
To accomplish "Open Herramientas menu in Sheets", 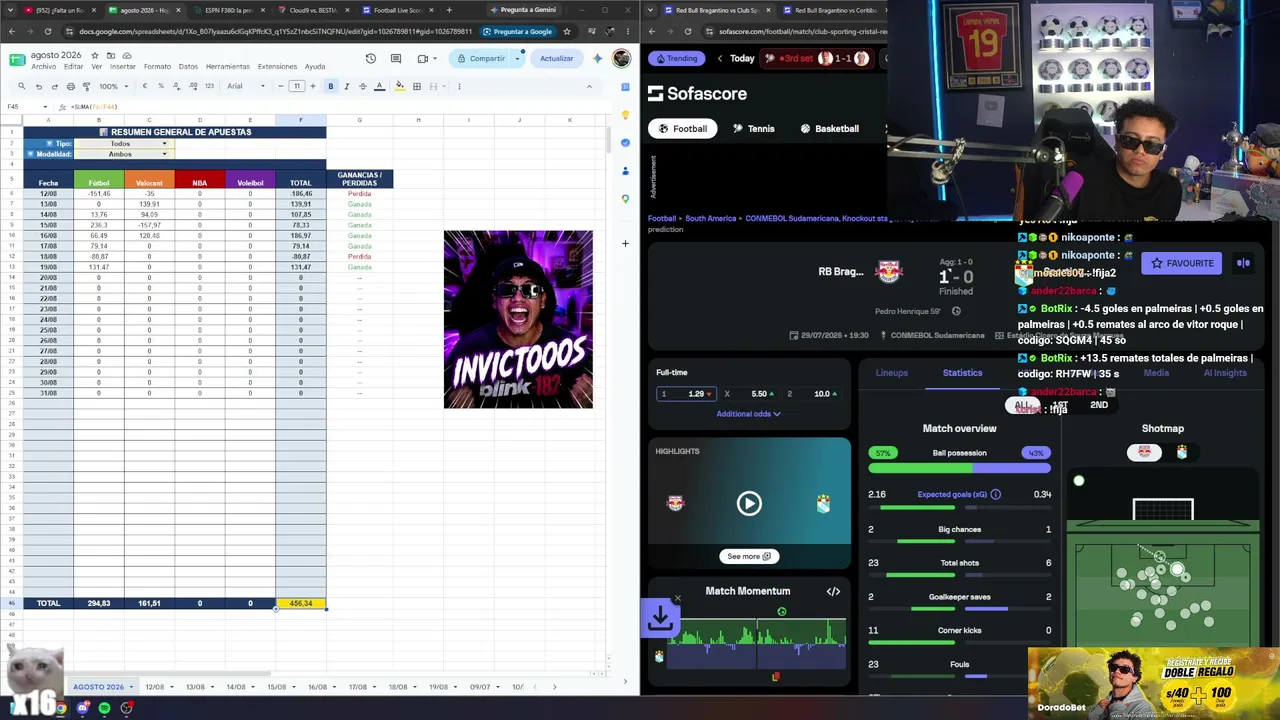I will pos(228,67).
